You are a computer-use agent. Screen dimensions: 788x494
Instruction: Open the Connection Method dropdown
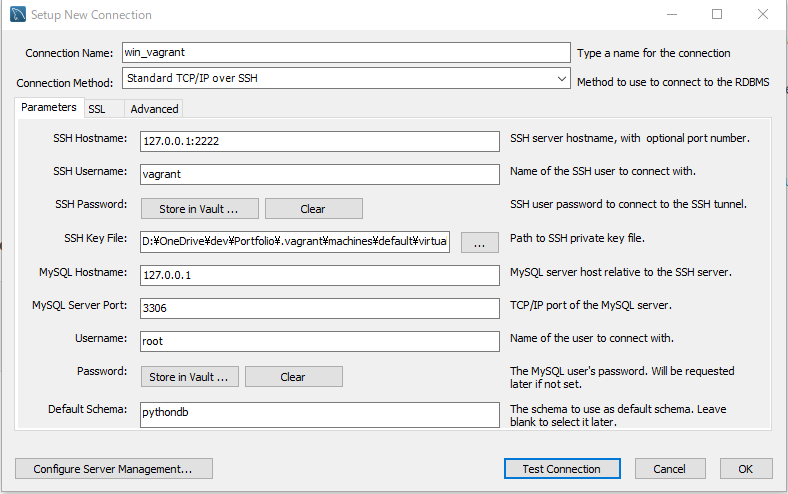[346, 78]
